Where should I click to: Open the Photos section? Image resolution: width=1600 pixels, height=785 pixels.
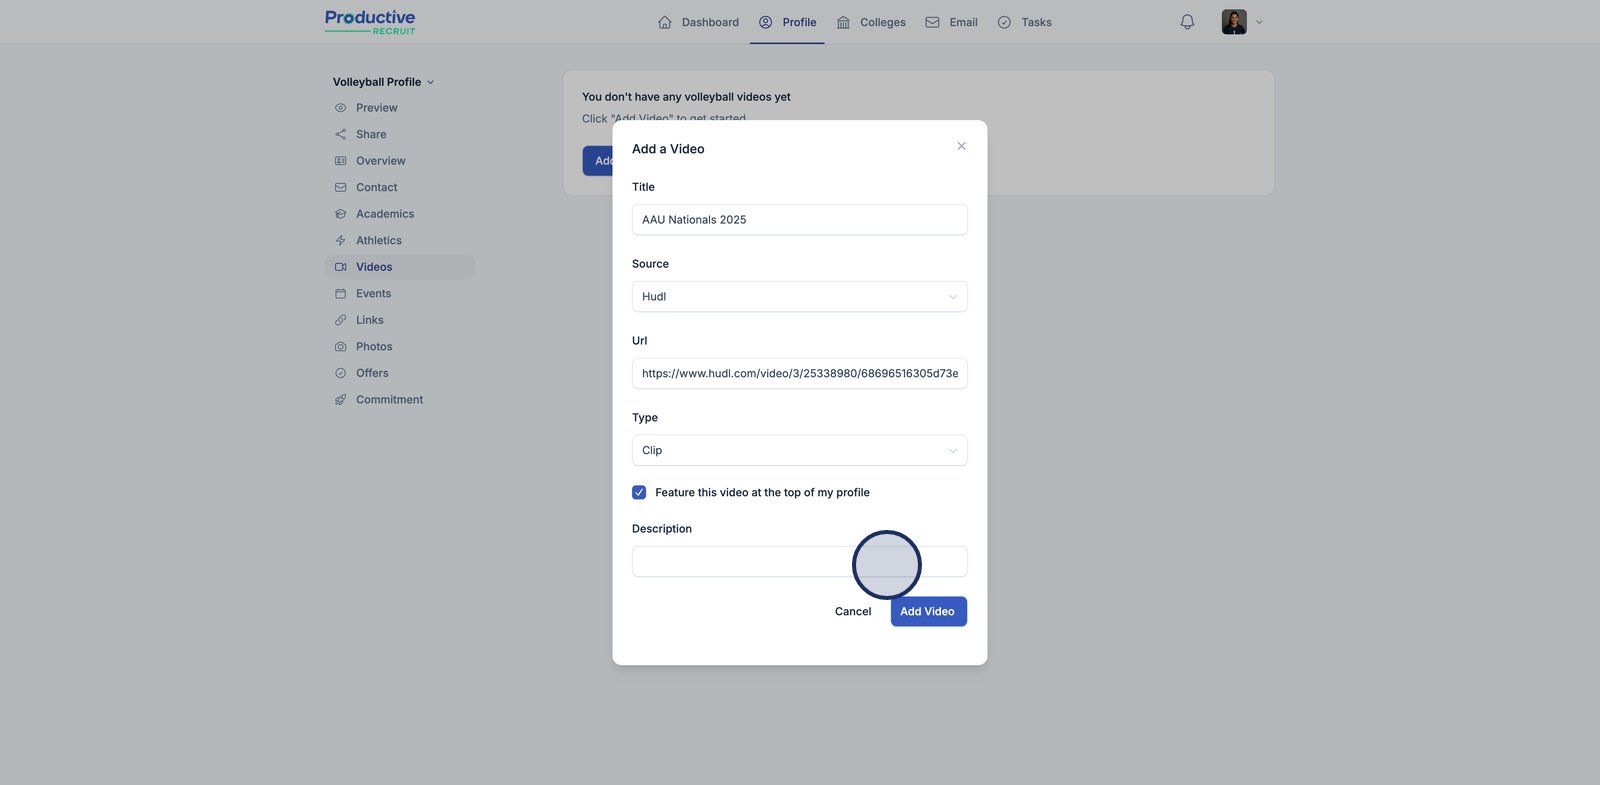[x=374, y=347]
